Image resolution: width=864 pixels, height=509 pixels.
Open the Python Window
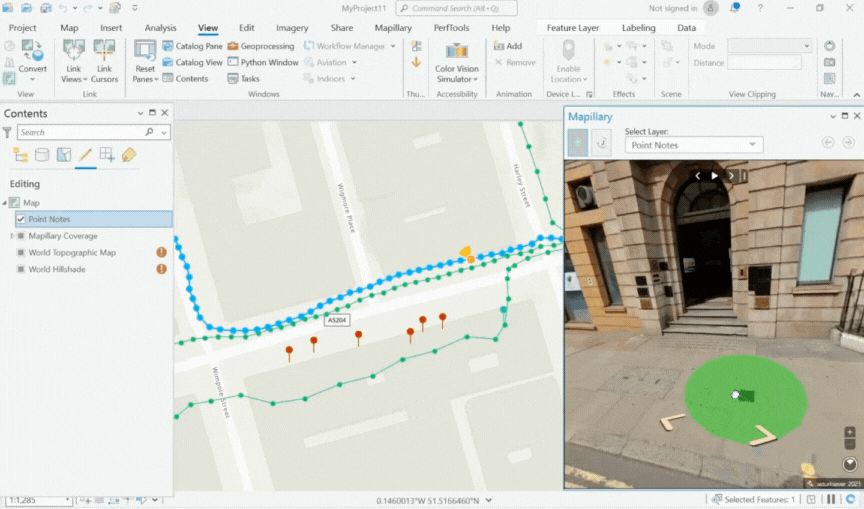[263, 62]
